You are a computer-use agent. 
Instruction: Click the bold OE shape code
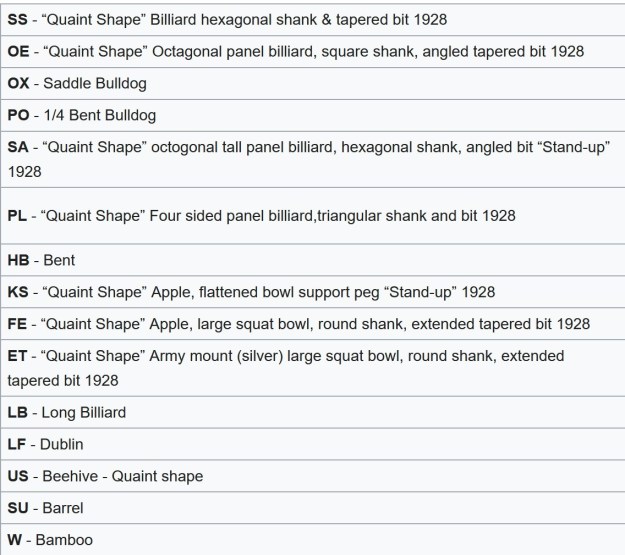[x=19, y=51]
